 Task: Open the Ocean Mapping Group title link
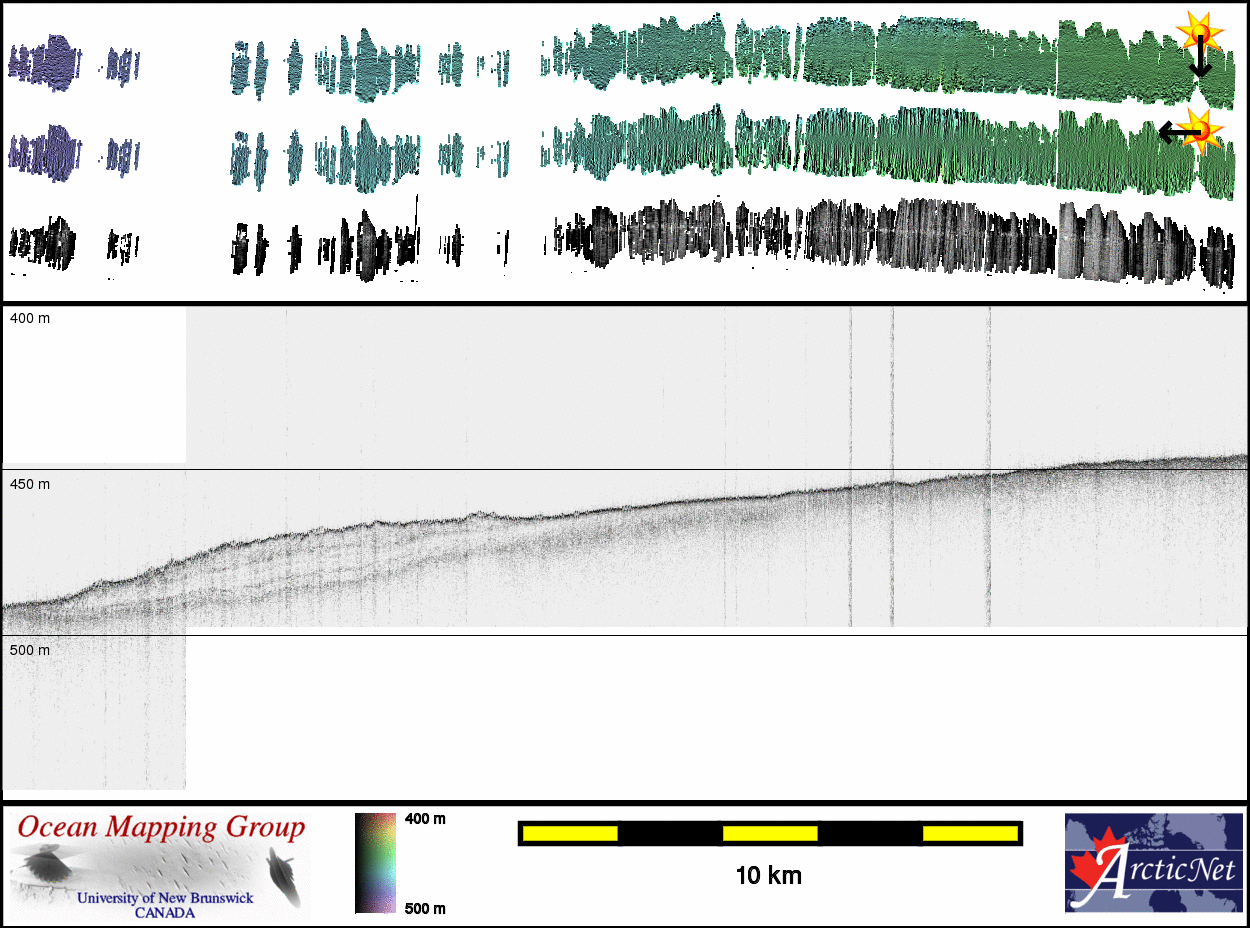[x=161, y=828]
